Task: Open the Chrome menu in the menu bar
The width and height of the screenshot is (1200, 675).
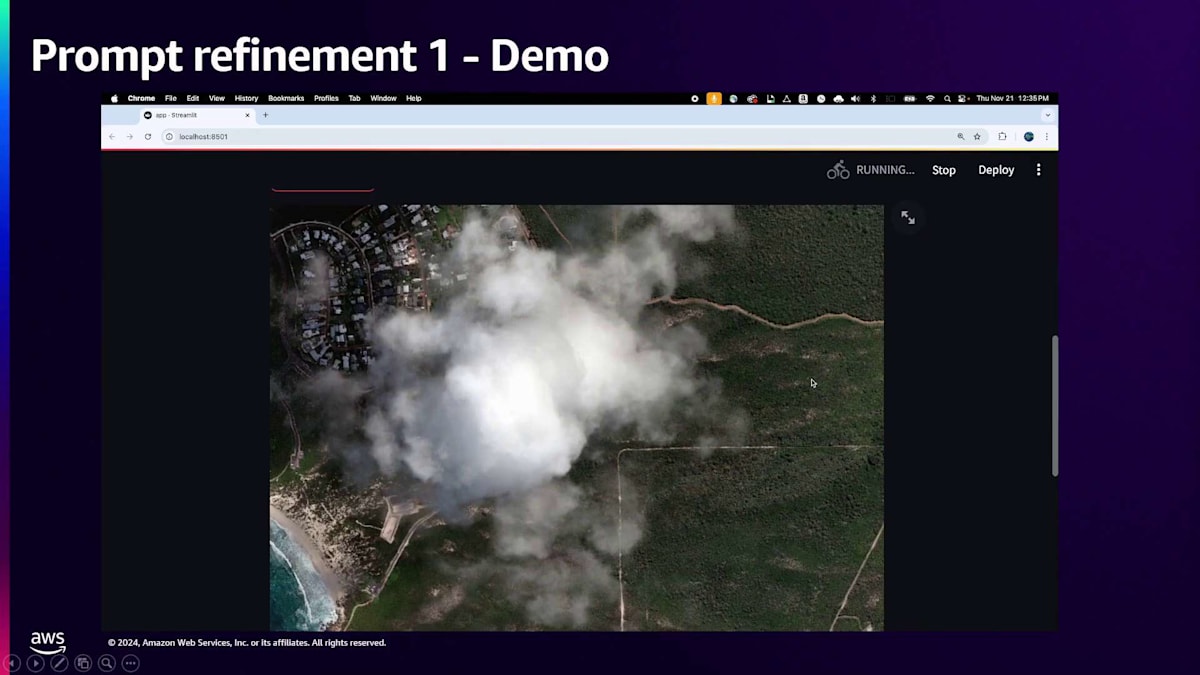Action: (x=141, y=98)
